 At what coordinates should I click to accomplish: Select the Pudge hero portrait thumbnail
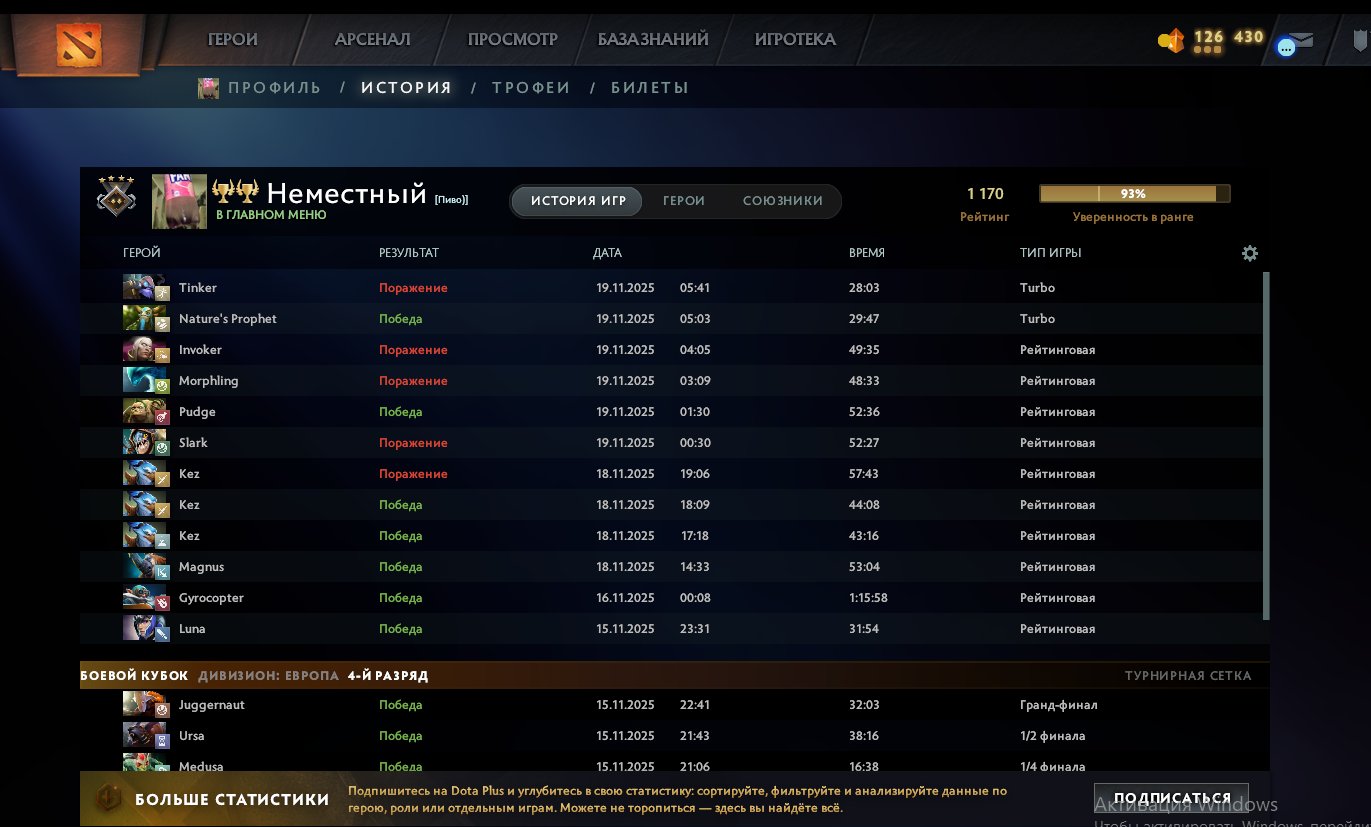coord(146,411)
